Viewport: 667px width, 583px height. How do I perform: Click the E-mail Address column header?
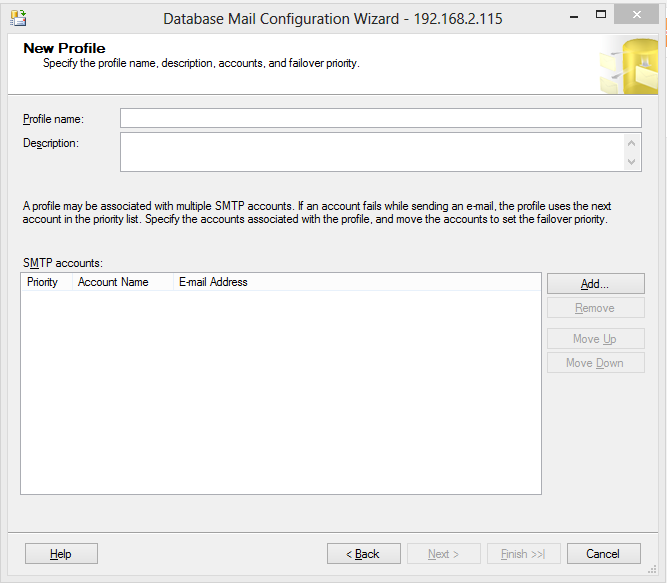point(357,282)
